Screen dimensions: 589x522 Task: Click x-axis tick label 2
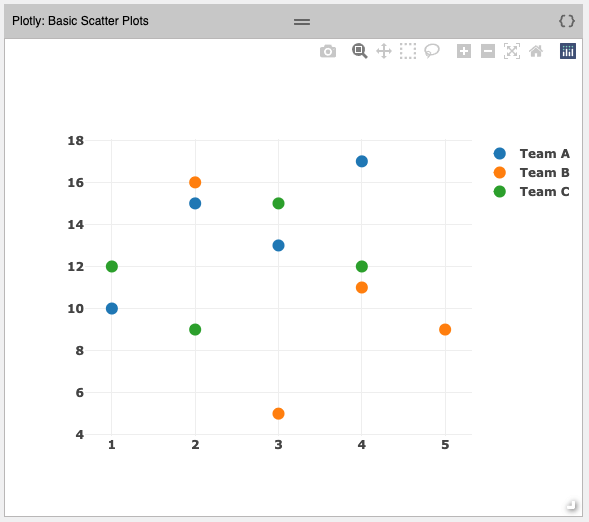pyautogui.click(x=195, y=445)
